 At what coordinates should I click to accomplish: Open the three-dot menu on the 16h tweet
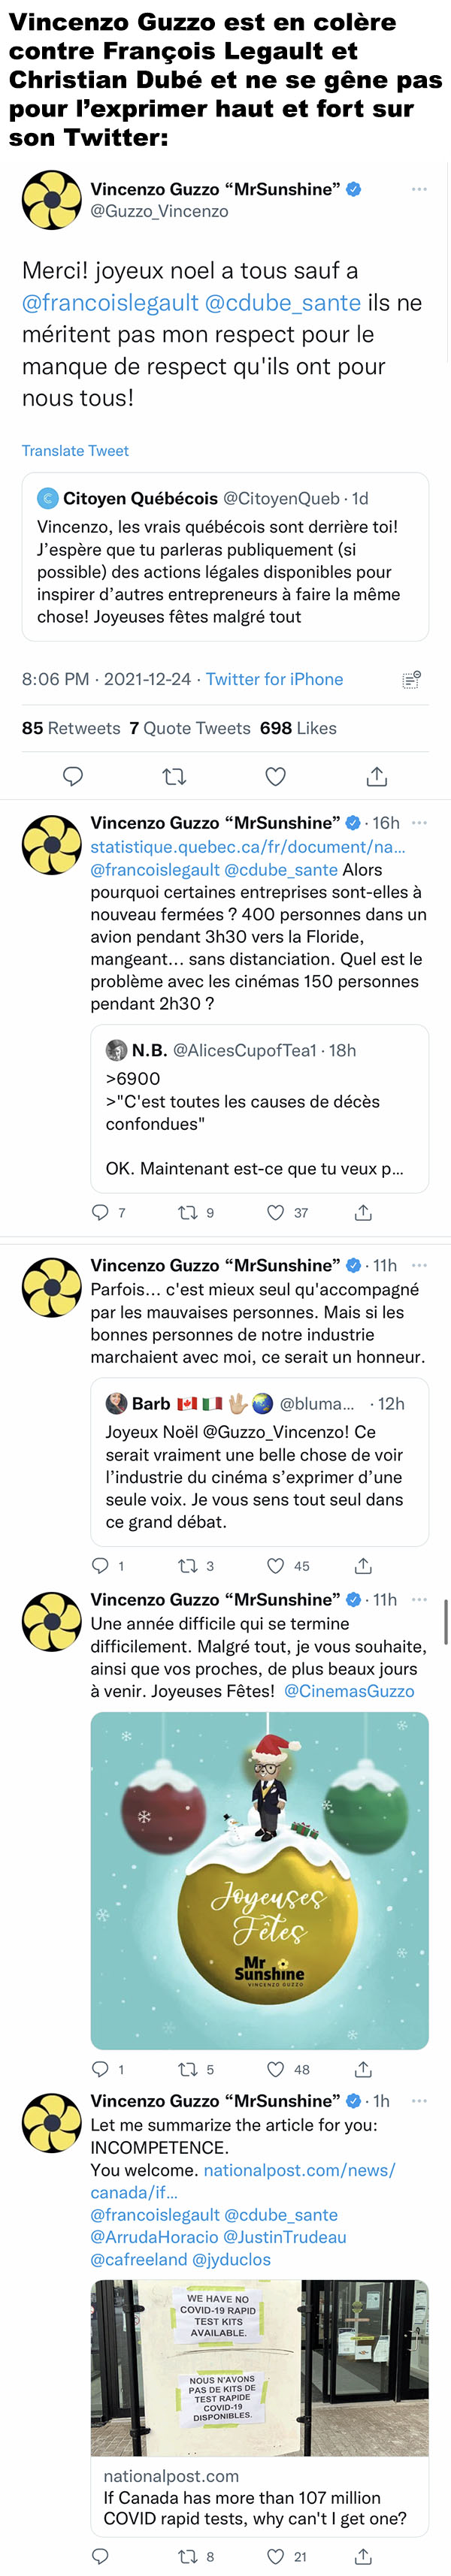(x=419, y=823)
